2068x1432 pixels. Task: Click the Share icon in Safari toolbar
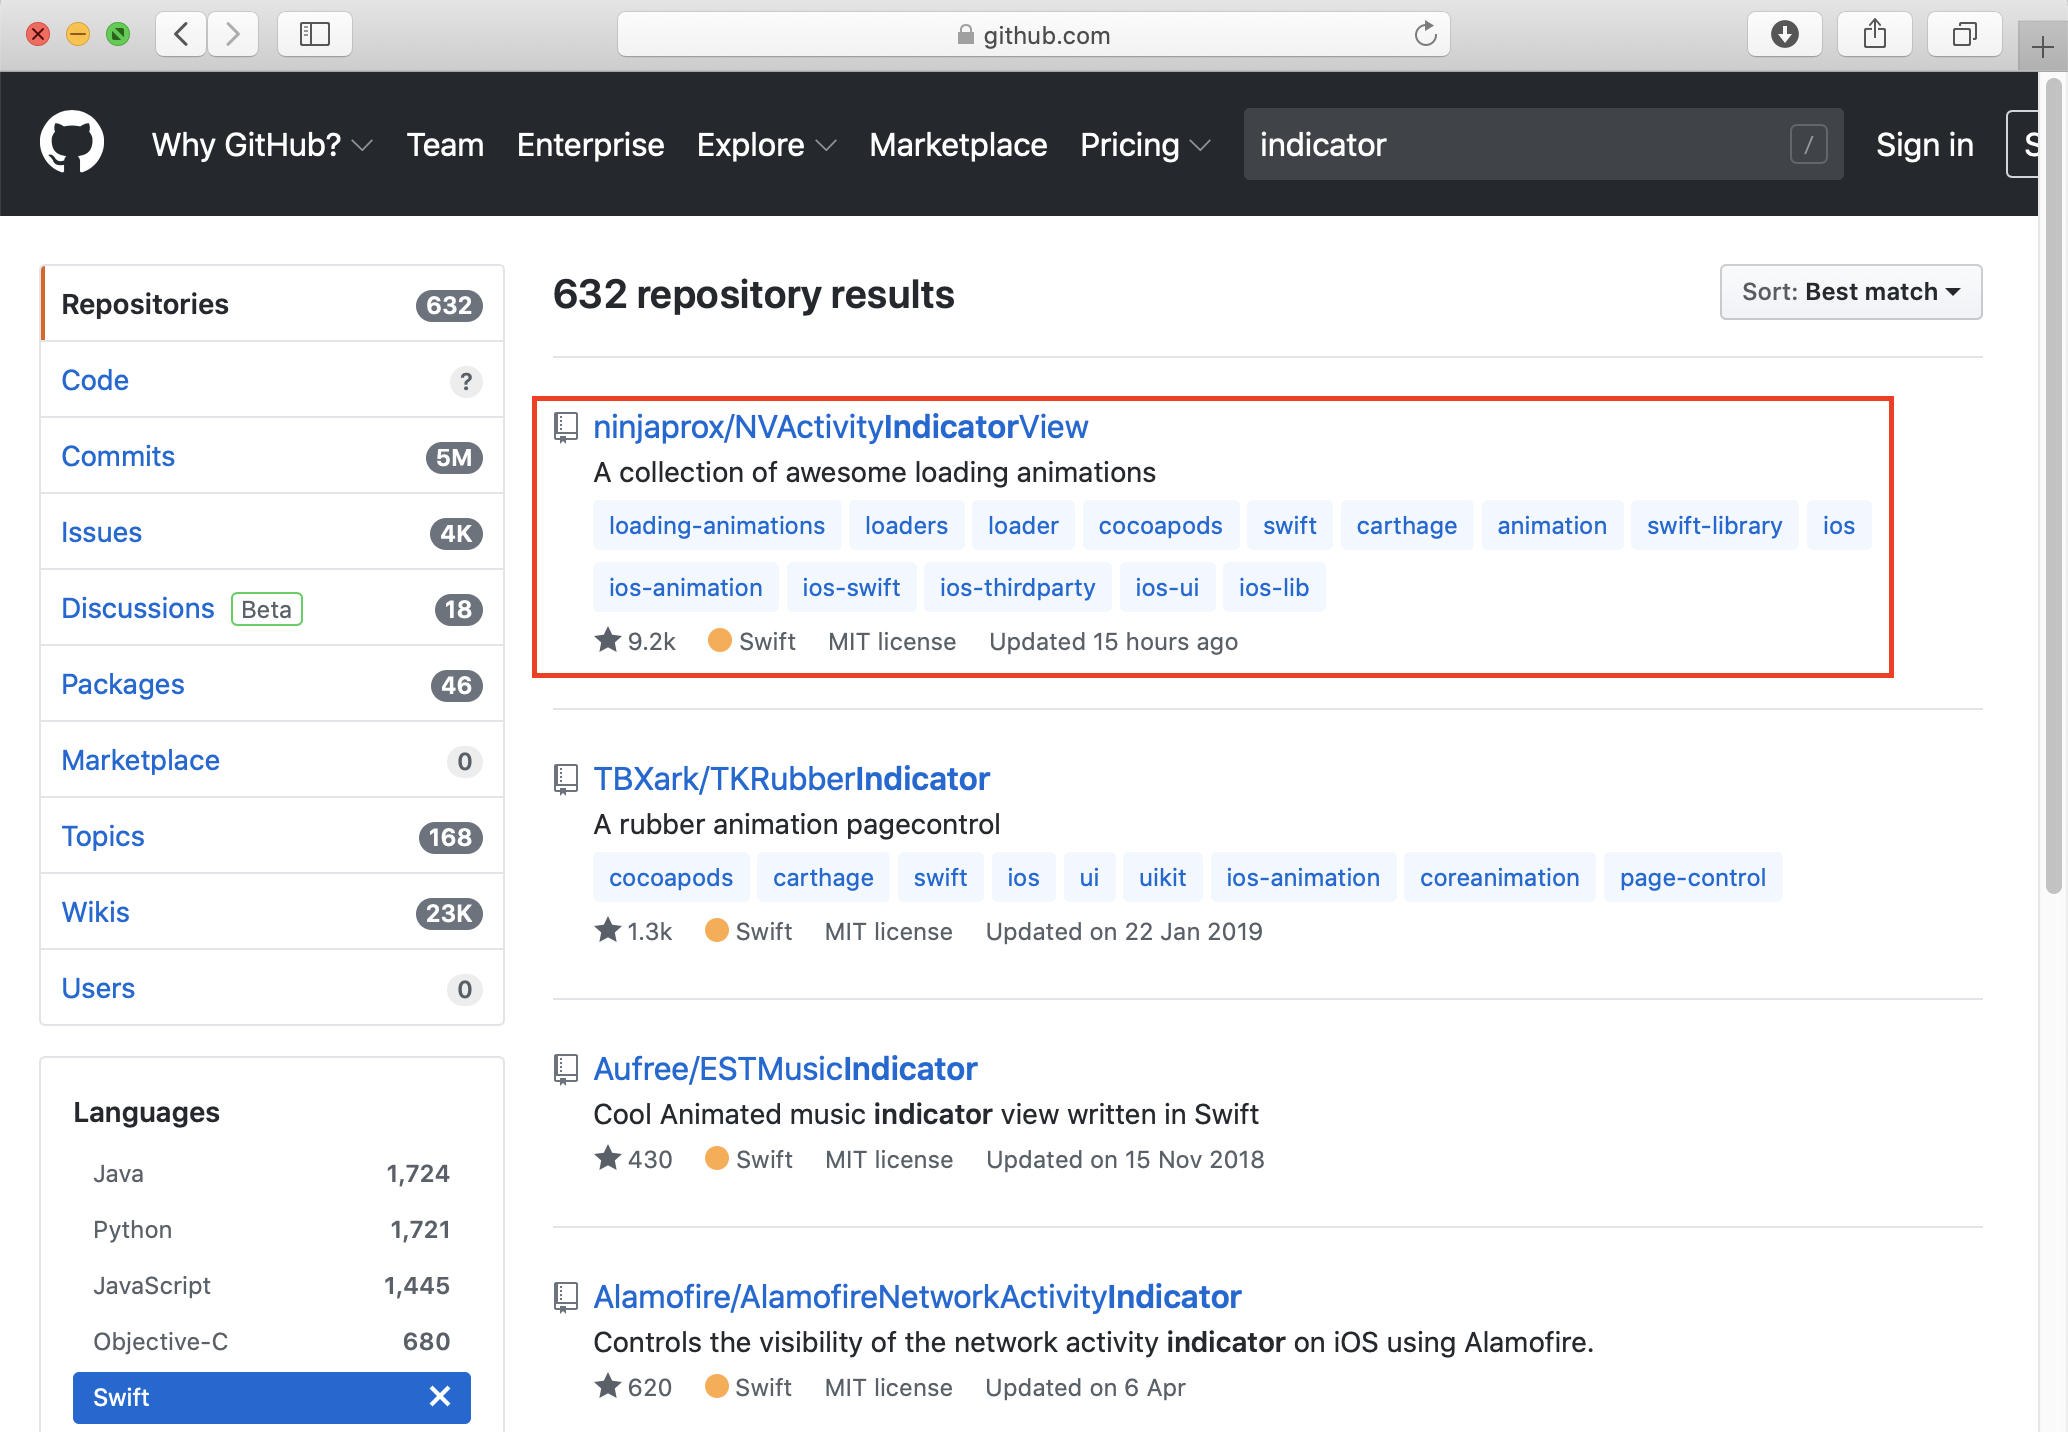point(1874,35)
